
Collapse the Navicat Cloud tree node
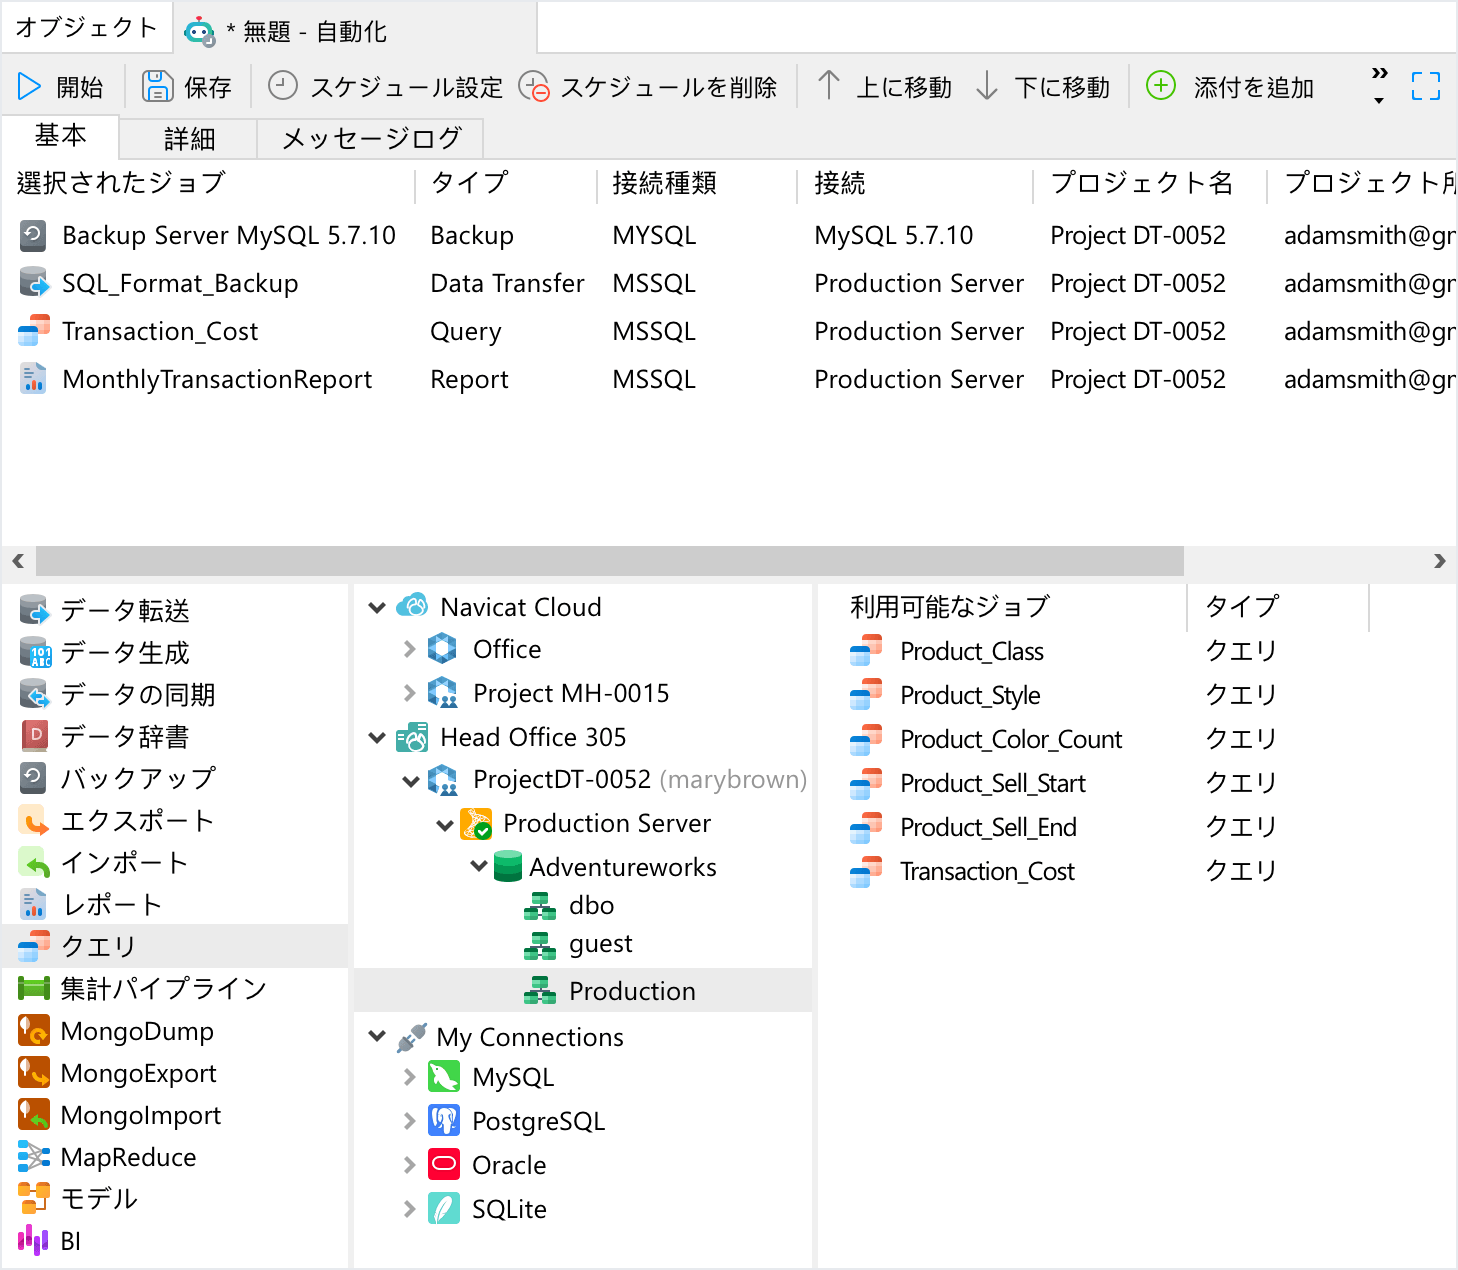pyautogui.click(x=377, y=607)
